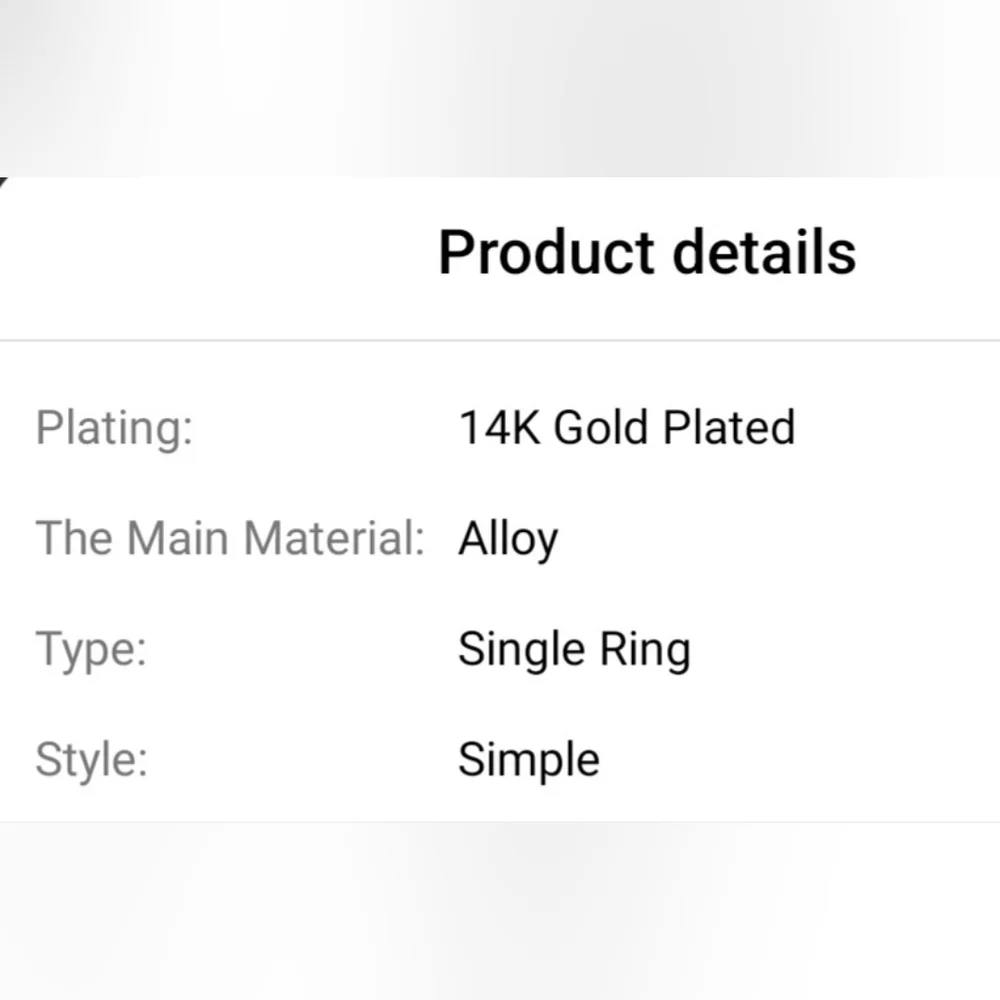Click the Simple style value
The image size is (1000, 1000).
click(x=528, y=760)
